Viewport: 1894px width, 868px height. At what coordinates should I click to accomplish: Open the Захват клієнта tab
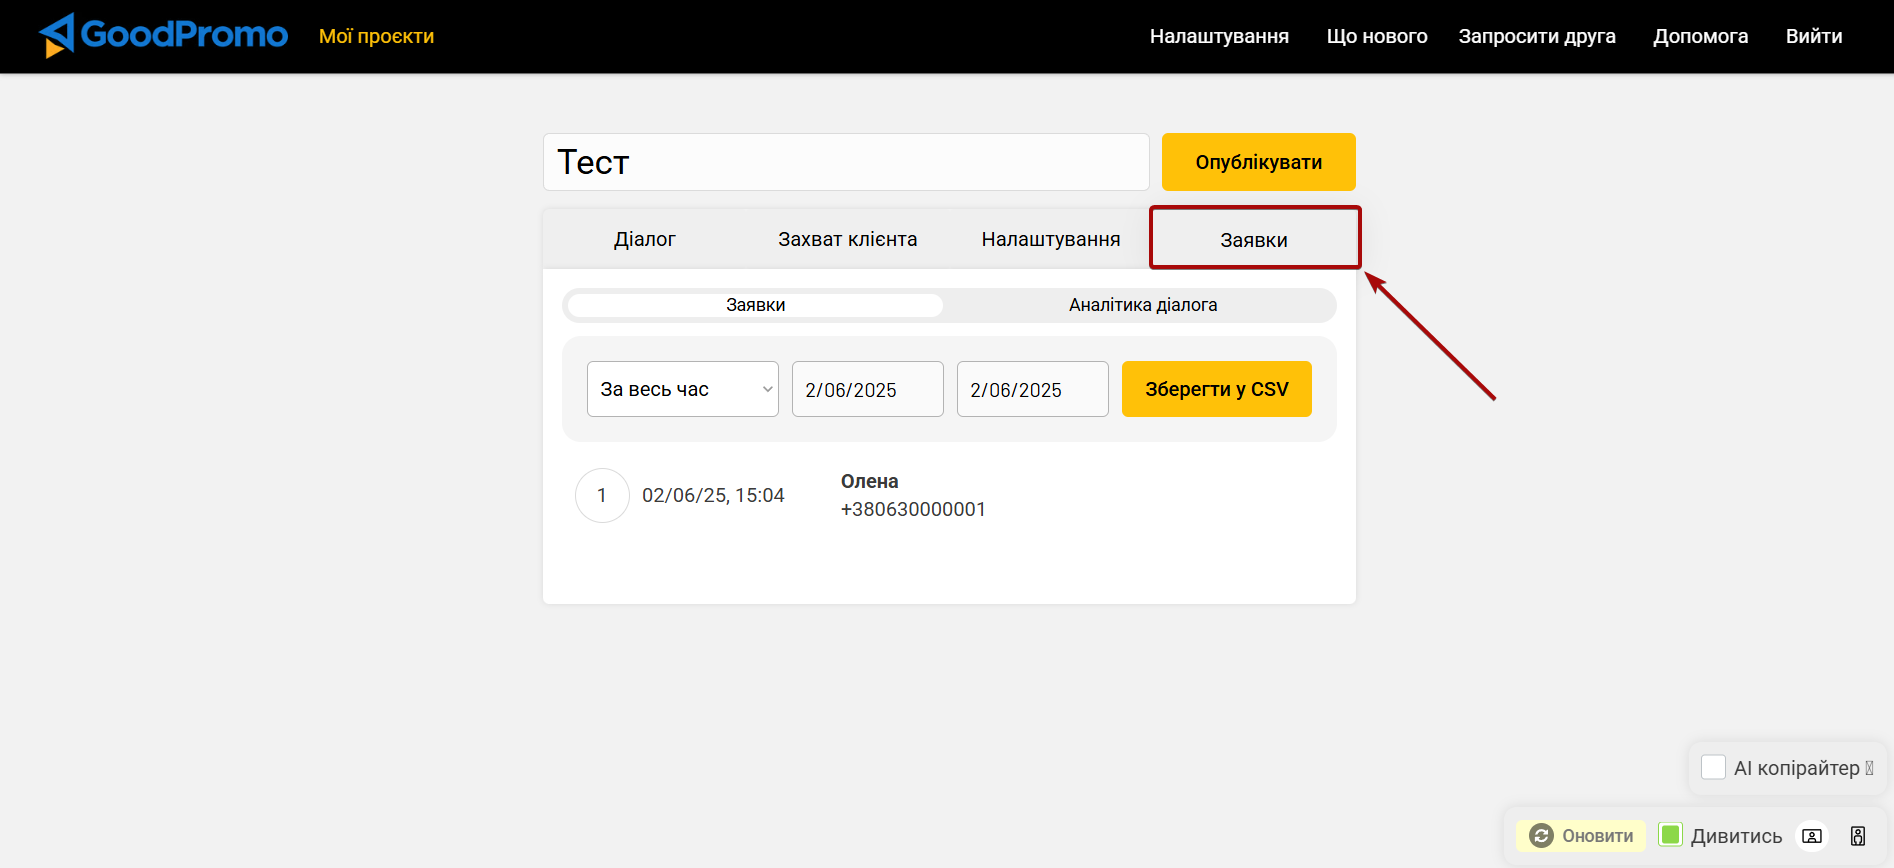coord(848,239)
